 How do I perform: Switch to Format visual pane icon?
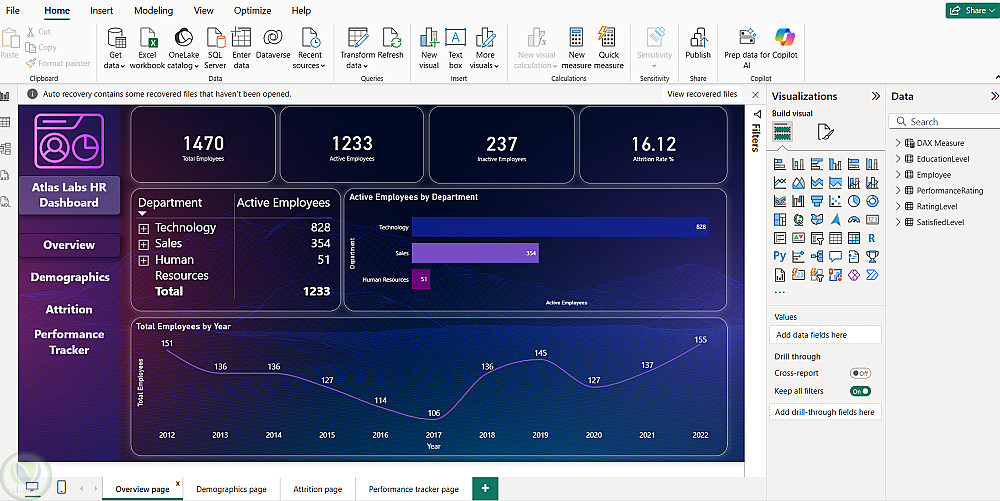825,132
